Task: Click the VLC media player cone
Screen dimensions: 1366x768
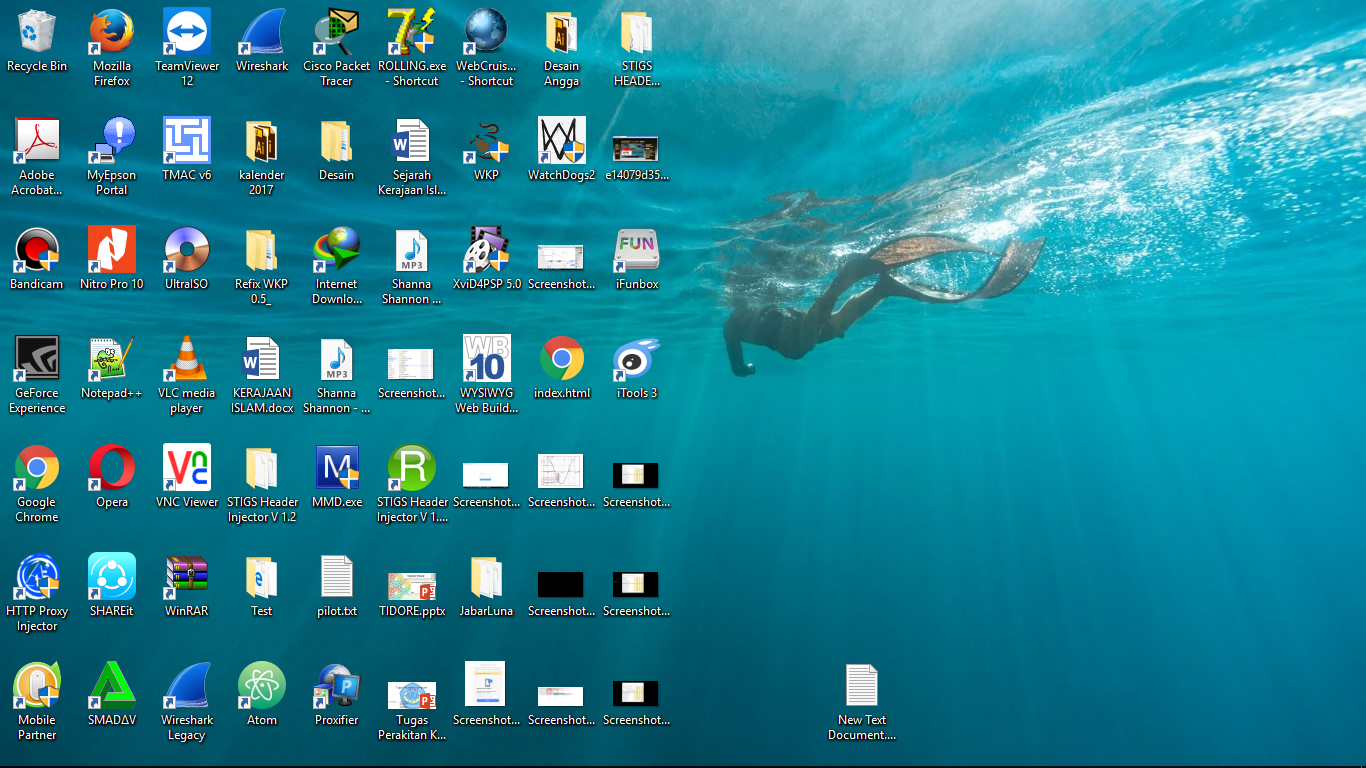Action: [187, 359]
